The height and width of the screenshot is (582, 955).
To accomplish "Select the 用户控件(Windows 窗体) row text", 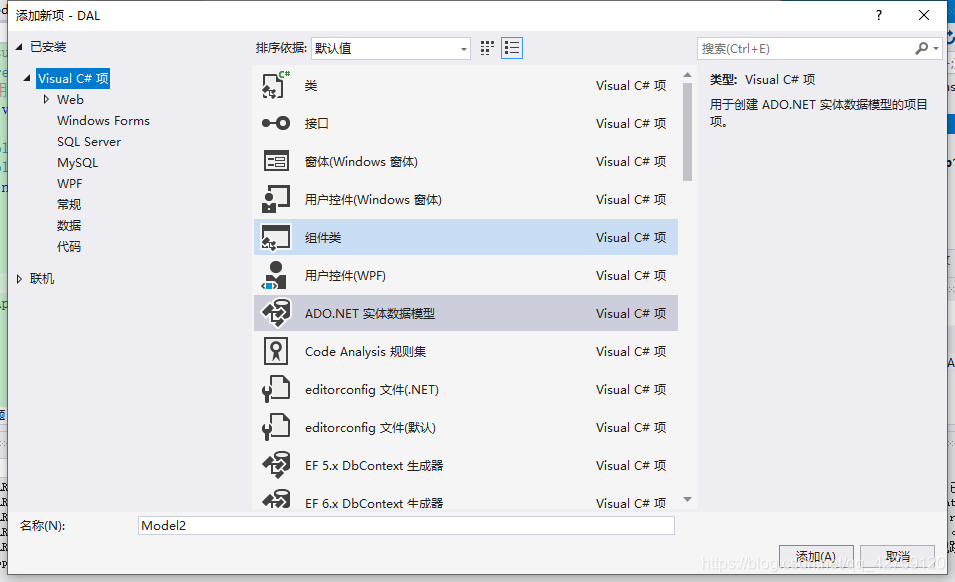I will 373,199.
